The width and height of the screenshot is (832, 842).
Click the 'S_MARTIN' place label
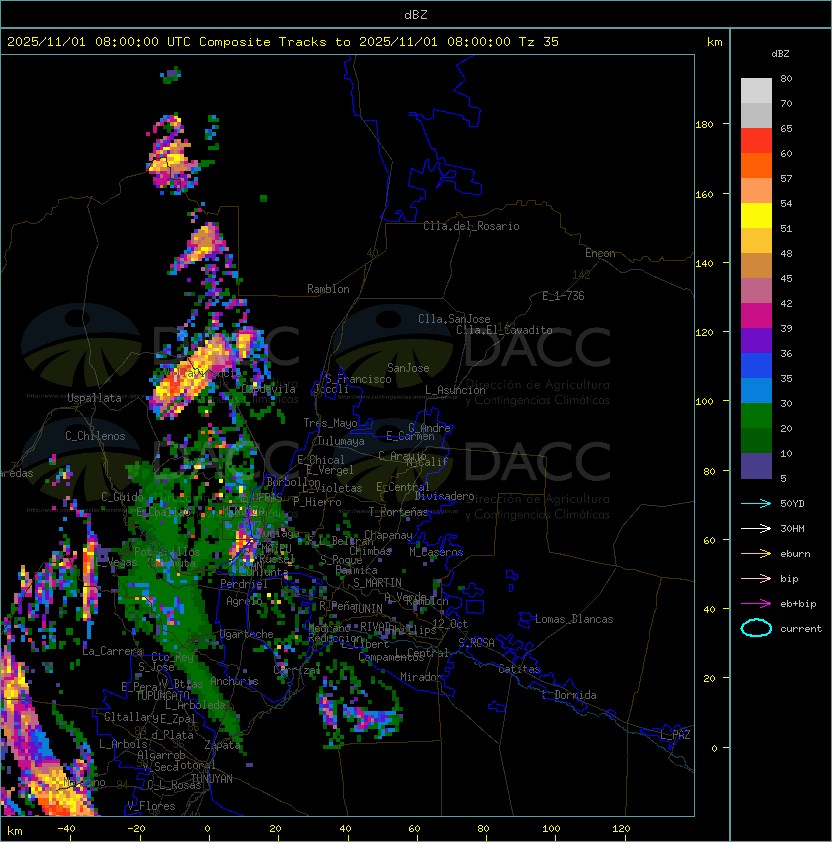pyautogui.click(x=377, y=583)
